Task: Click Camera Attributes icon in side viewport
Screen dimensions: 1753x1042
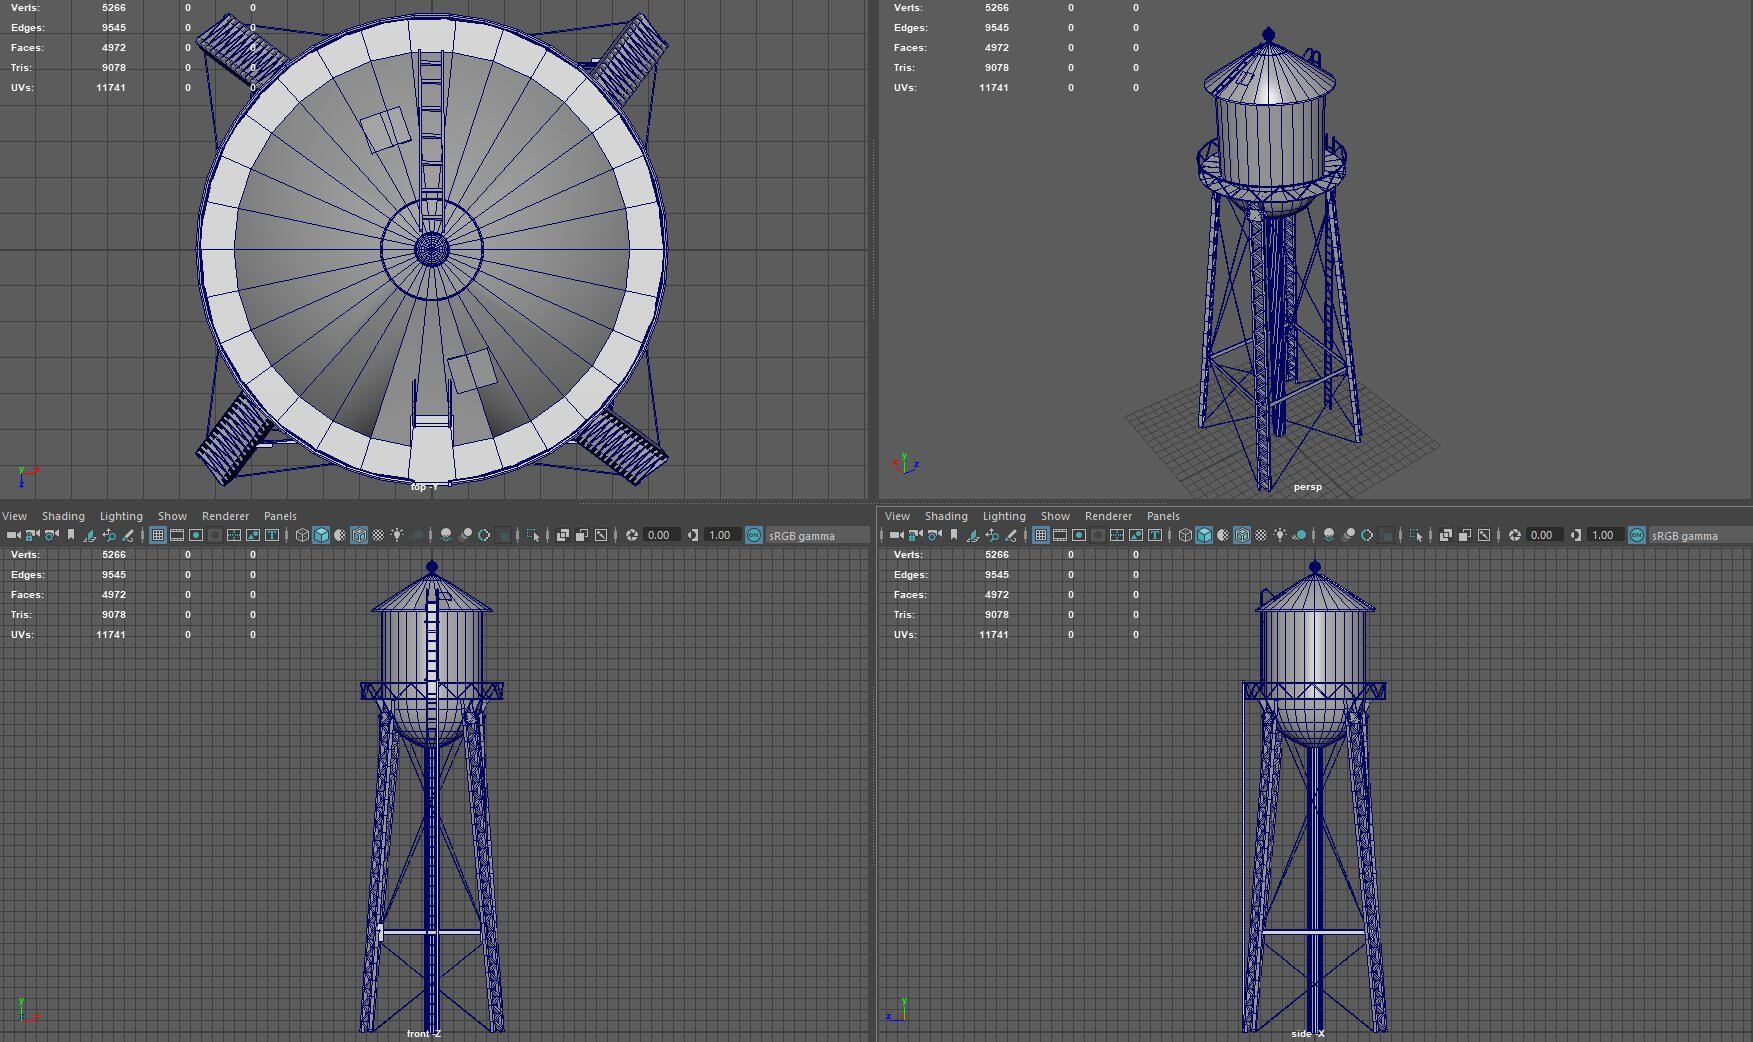Action: click(934, 535)
